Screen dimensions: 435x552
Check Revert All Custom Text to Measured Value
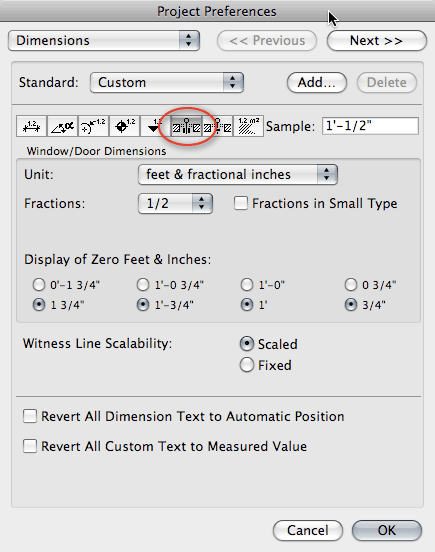pos(30,446)
